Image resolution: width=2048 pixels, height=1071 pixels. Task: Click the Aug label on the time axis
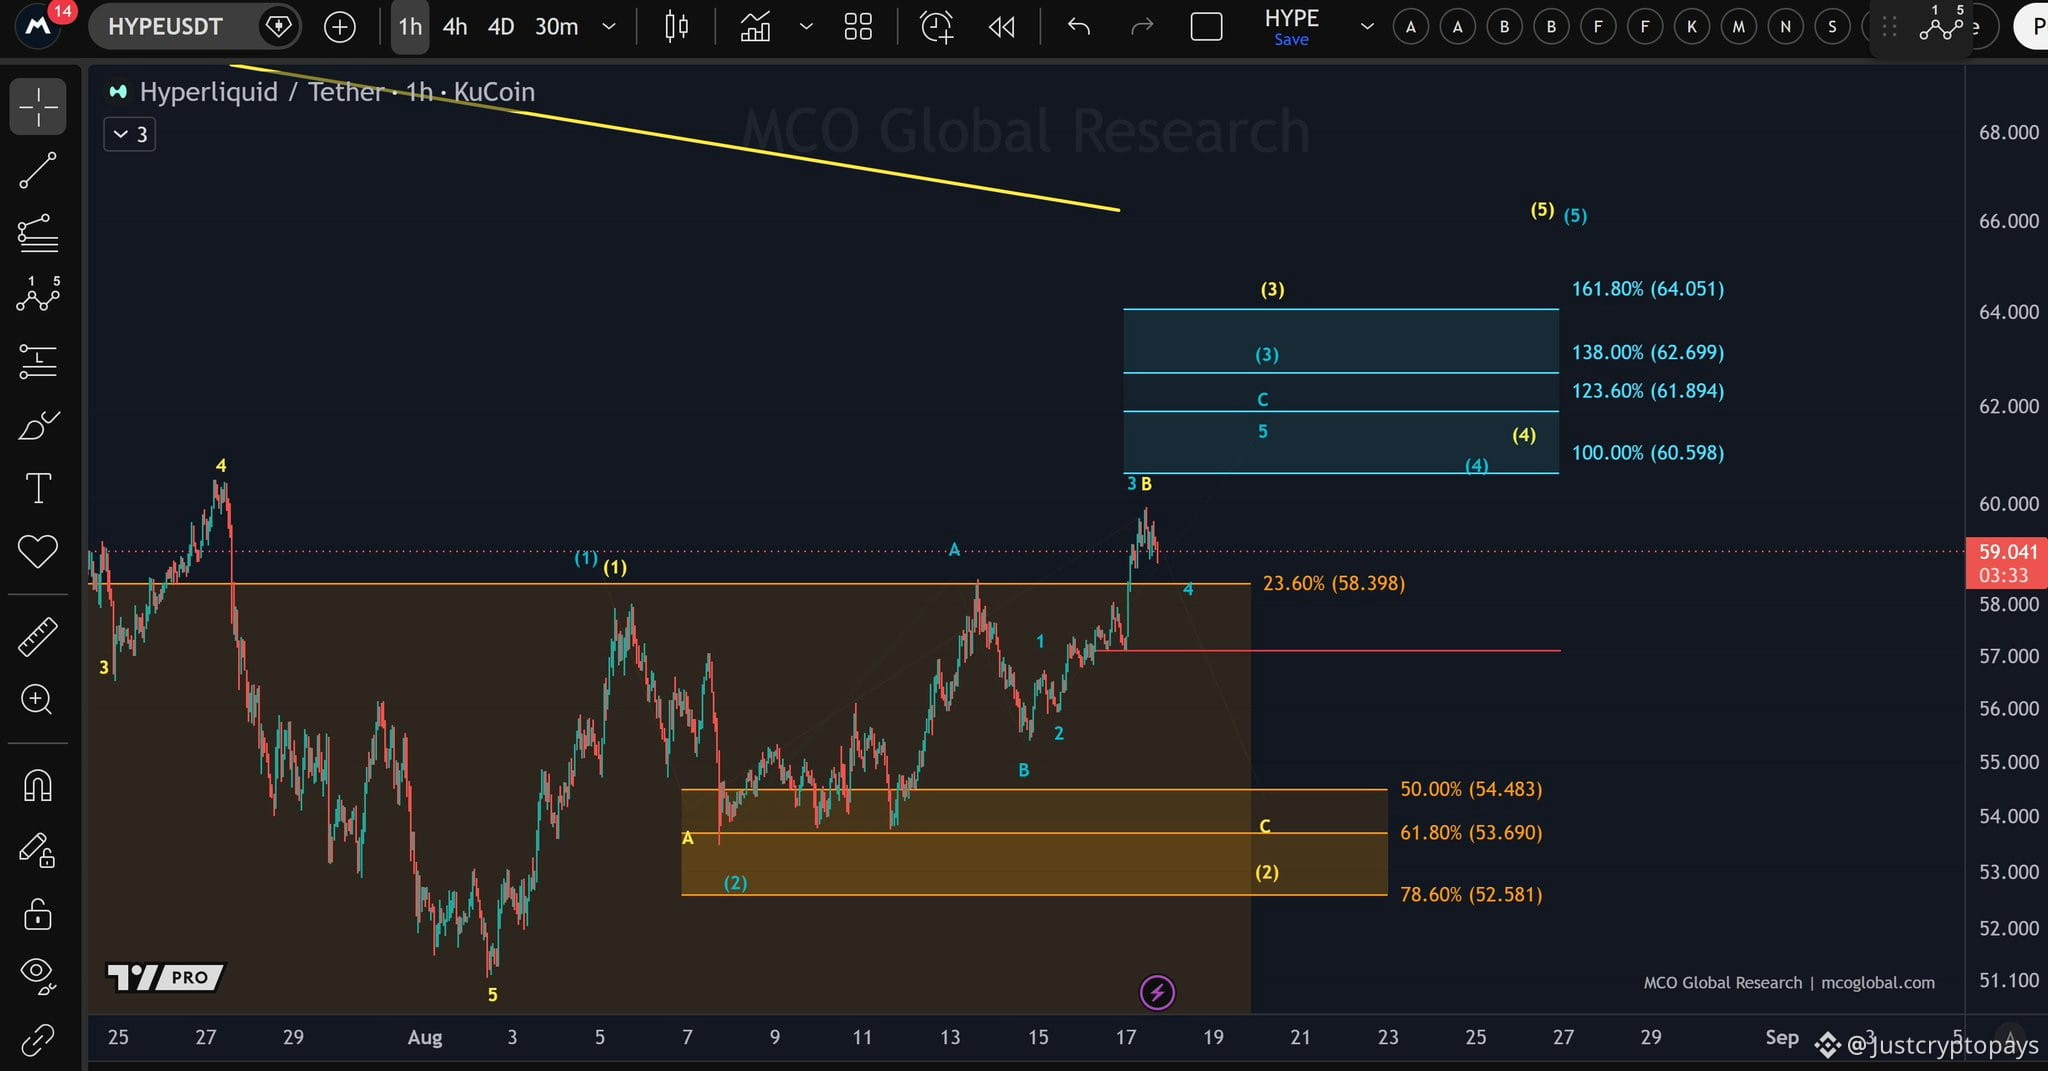(425, 1038)
